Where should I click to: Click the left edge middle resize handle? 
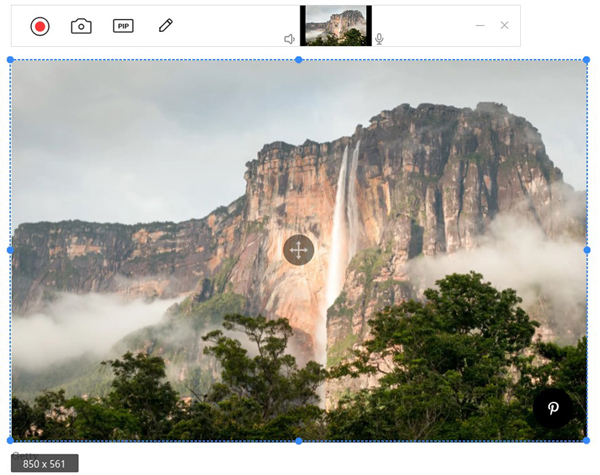point(11,250)
